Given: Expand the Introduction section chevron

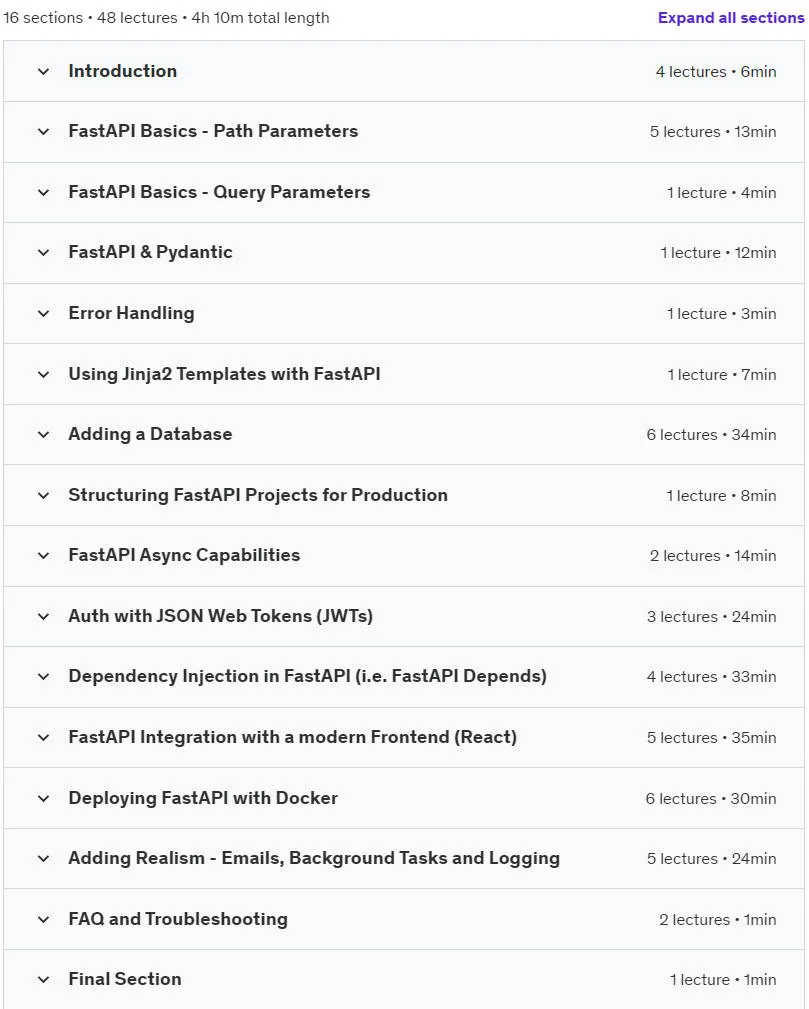Looking at the screenshot, I should point(43,71).
